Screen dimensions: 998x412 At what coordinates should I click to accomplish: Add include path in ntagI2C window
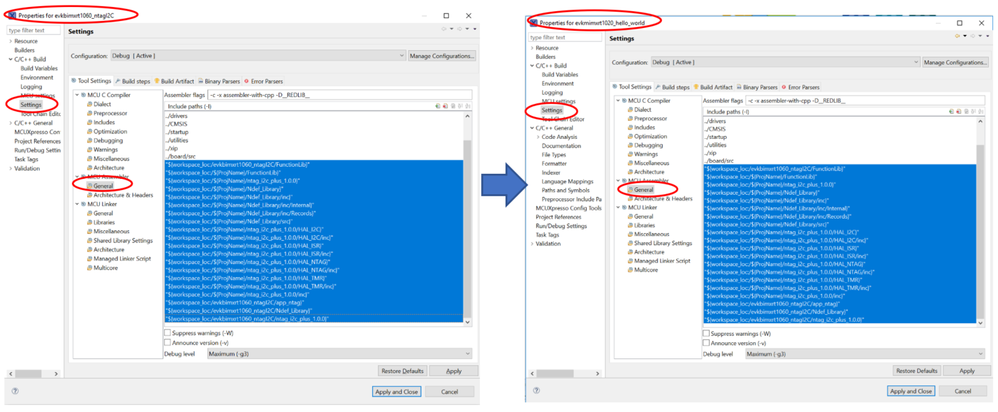(x=438, y=106)
